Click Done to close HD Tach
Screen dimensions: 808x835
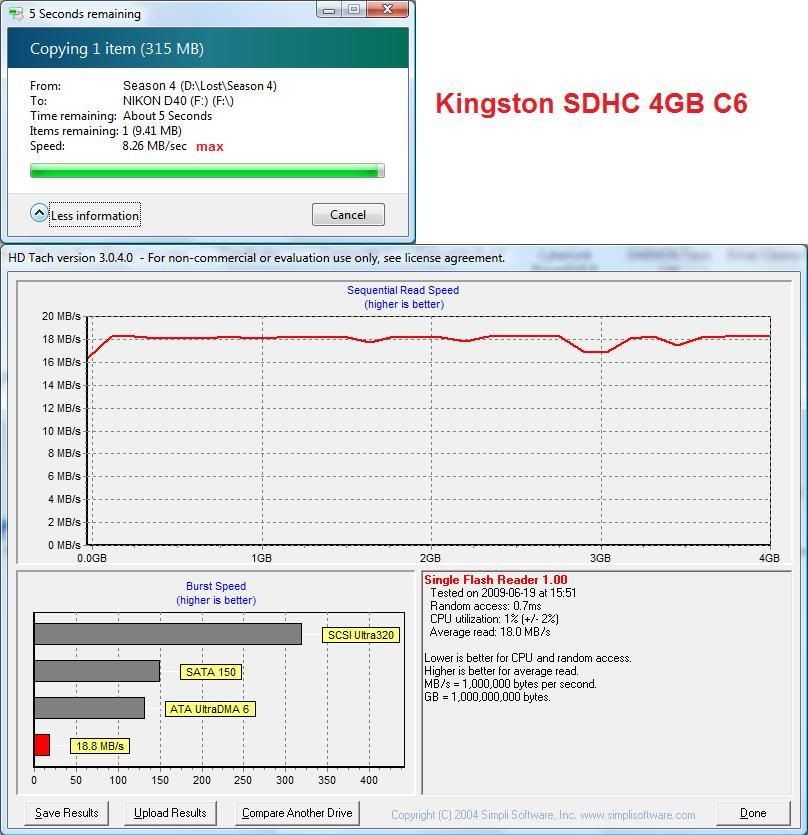tap(753, 812)
